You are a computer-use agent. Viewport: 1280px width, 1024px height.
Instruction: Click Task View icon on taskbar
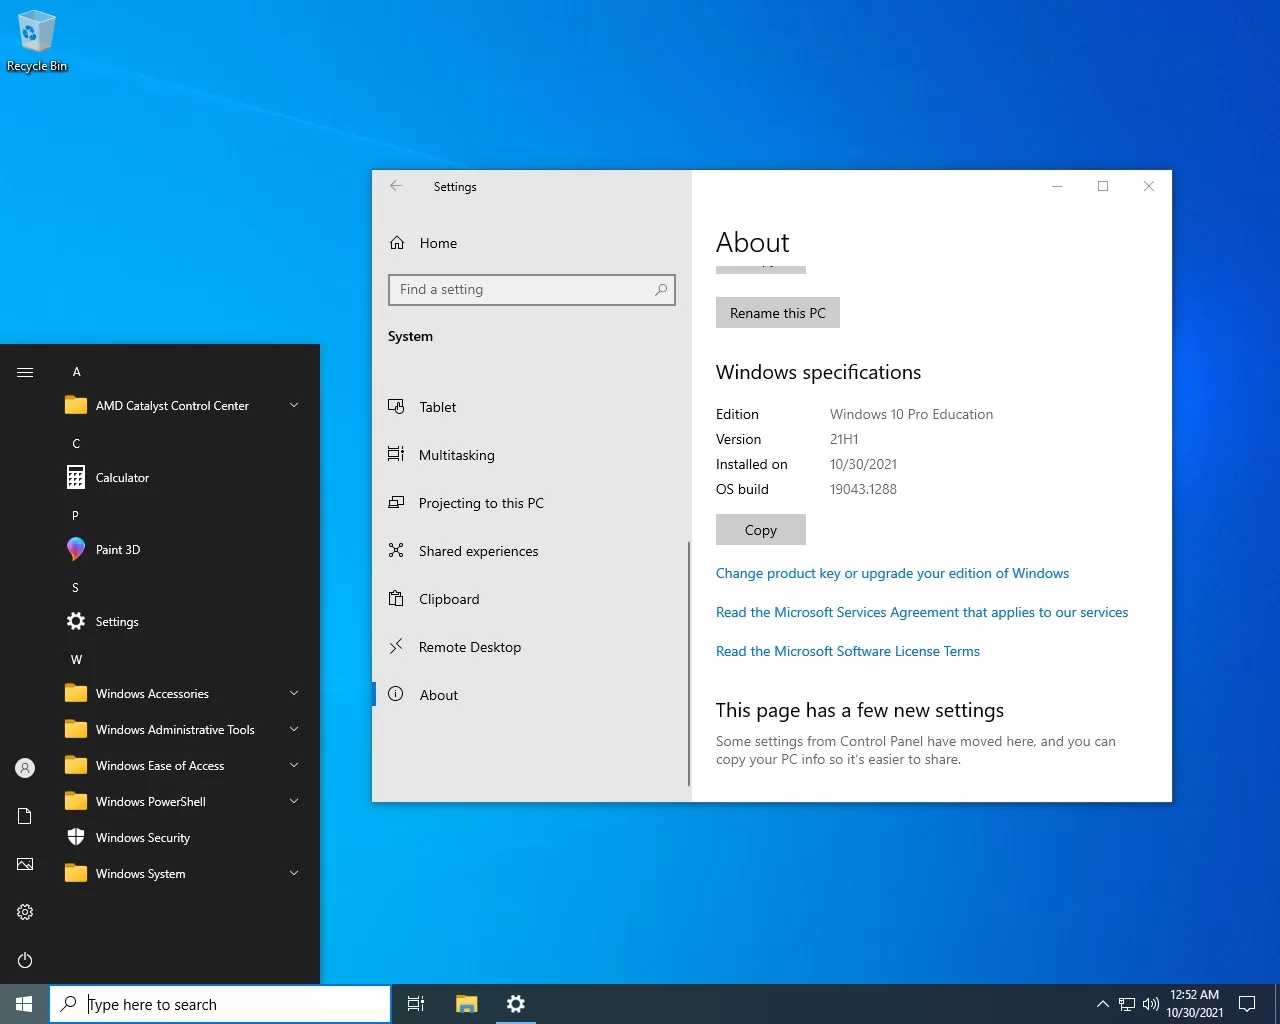(416, 1004)
